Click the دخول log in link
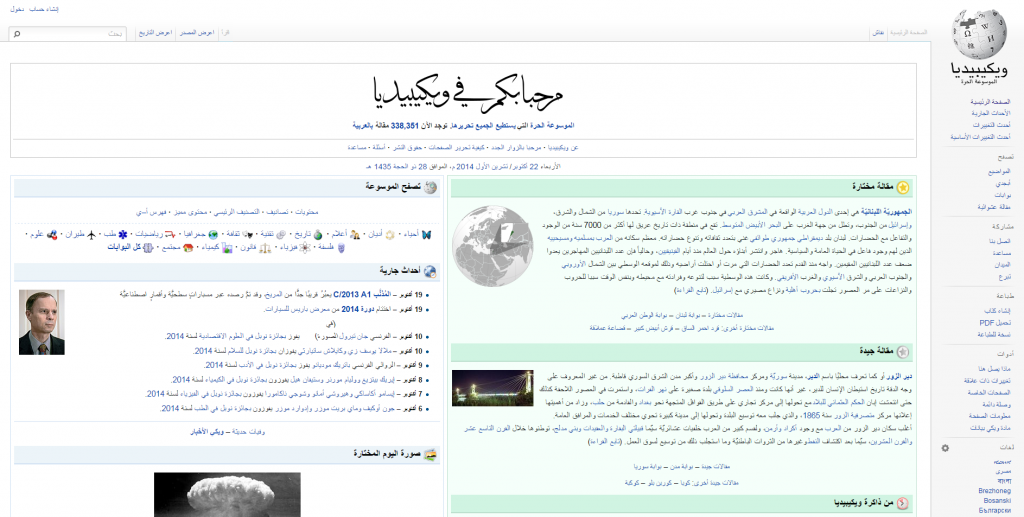This screenshot has width=1024, height=517. click(17, 9)
